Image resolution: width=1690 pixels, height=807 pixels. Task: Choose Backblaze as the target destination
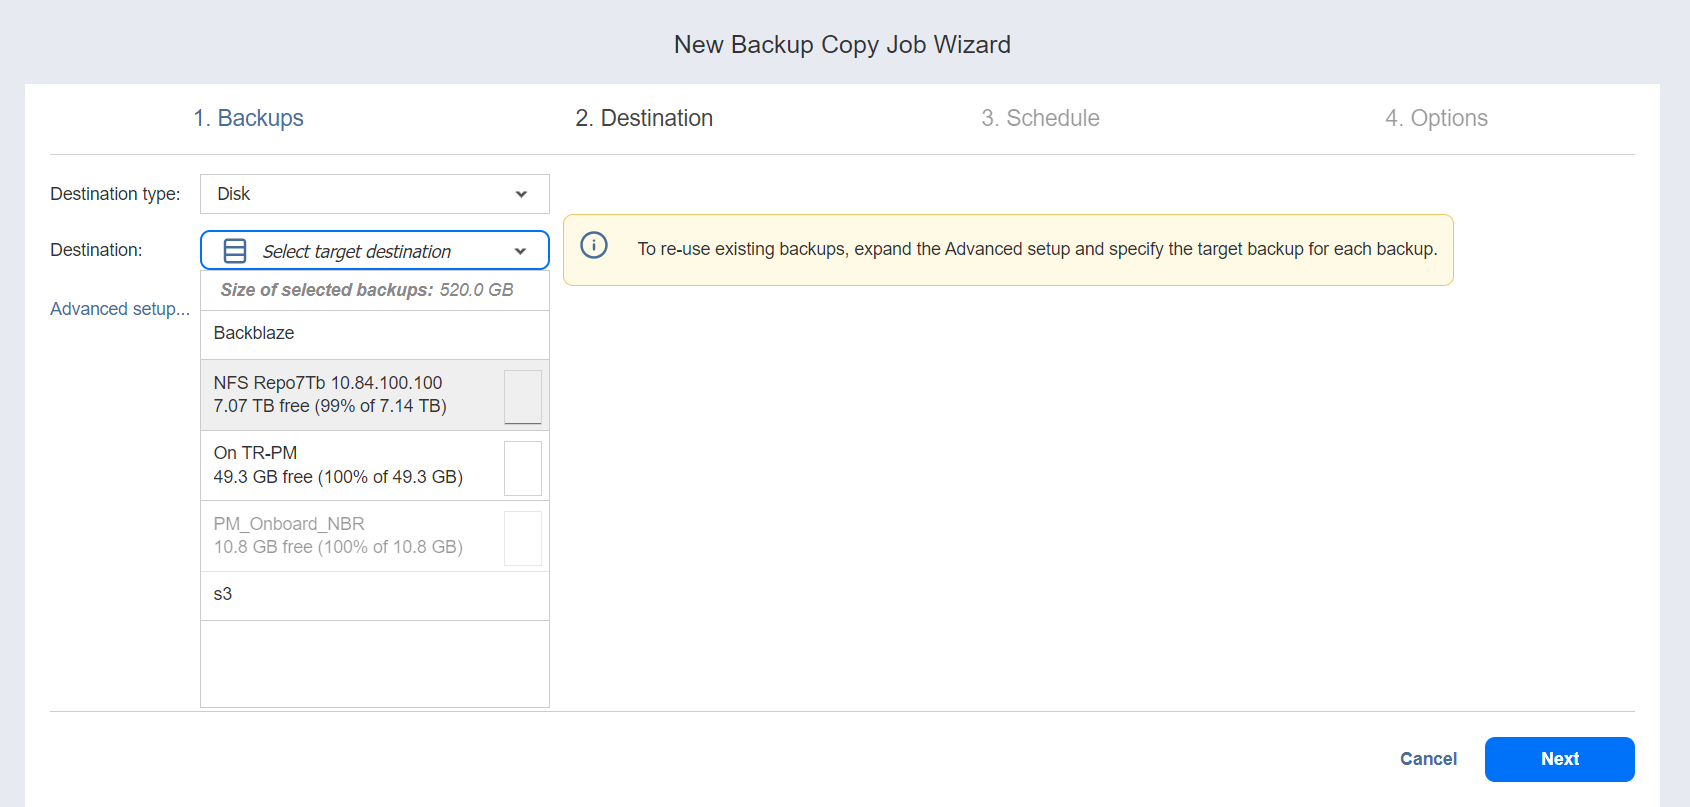click(x=254, y=333)
